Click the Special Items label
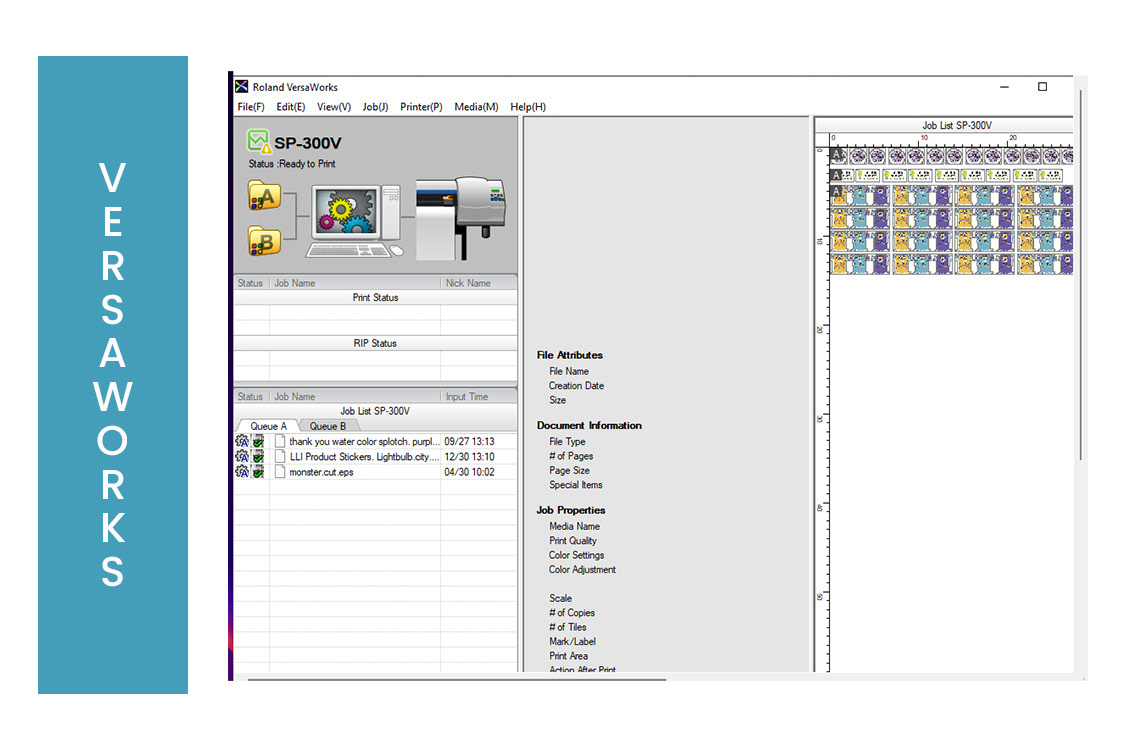Image resolution: width=1125 pixels, height=750 pixels. click(x=575, y=484)
